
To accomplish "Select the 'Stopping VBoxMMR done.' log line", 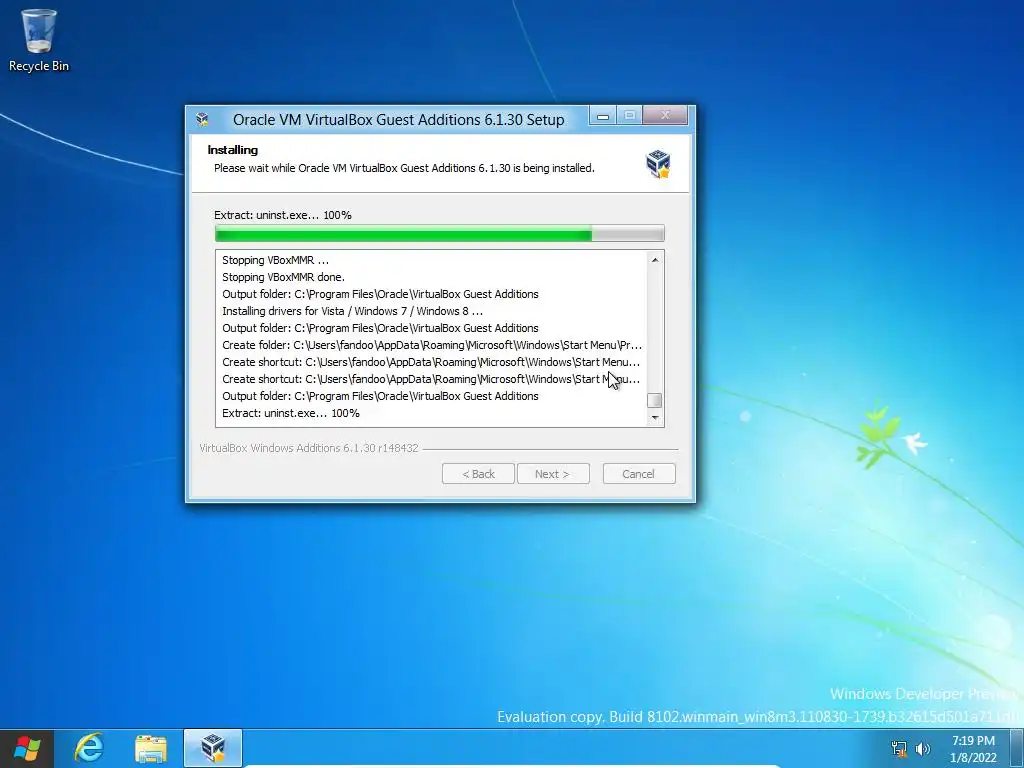I will pyautogui.click(x=283, y=277).
